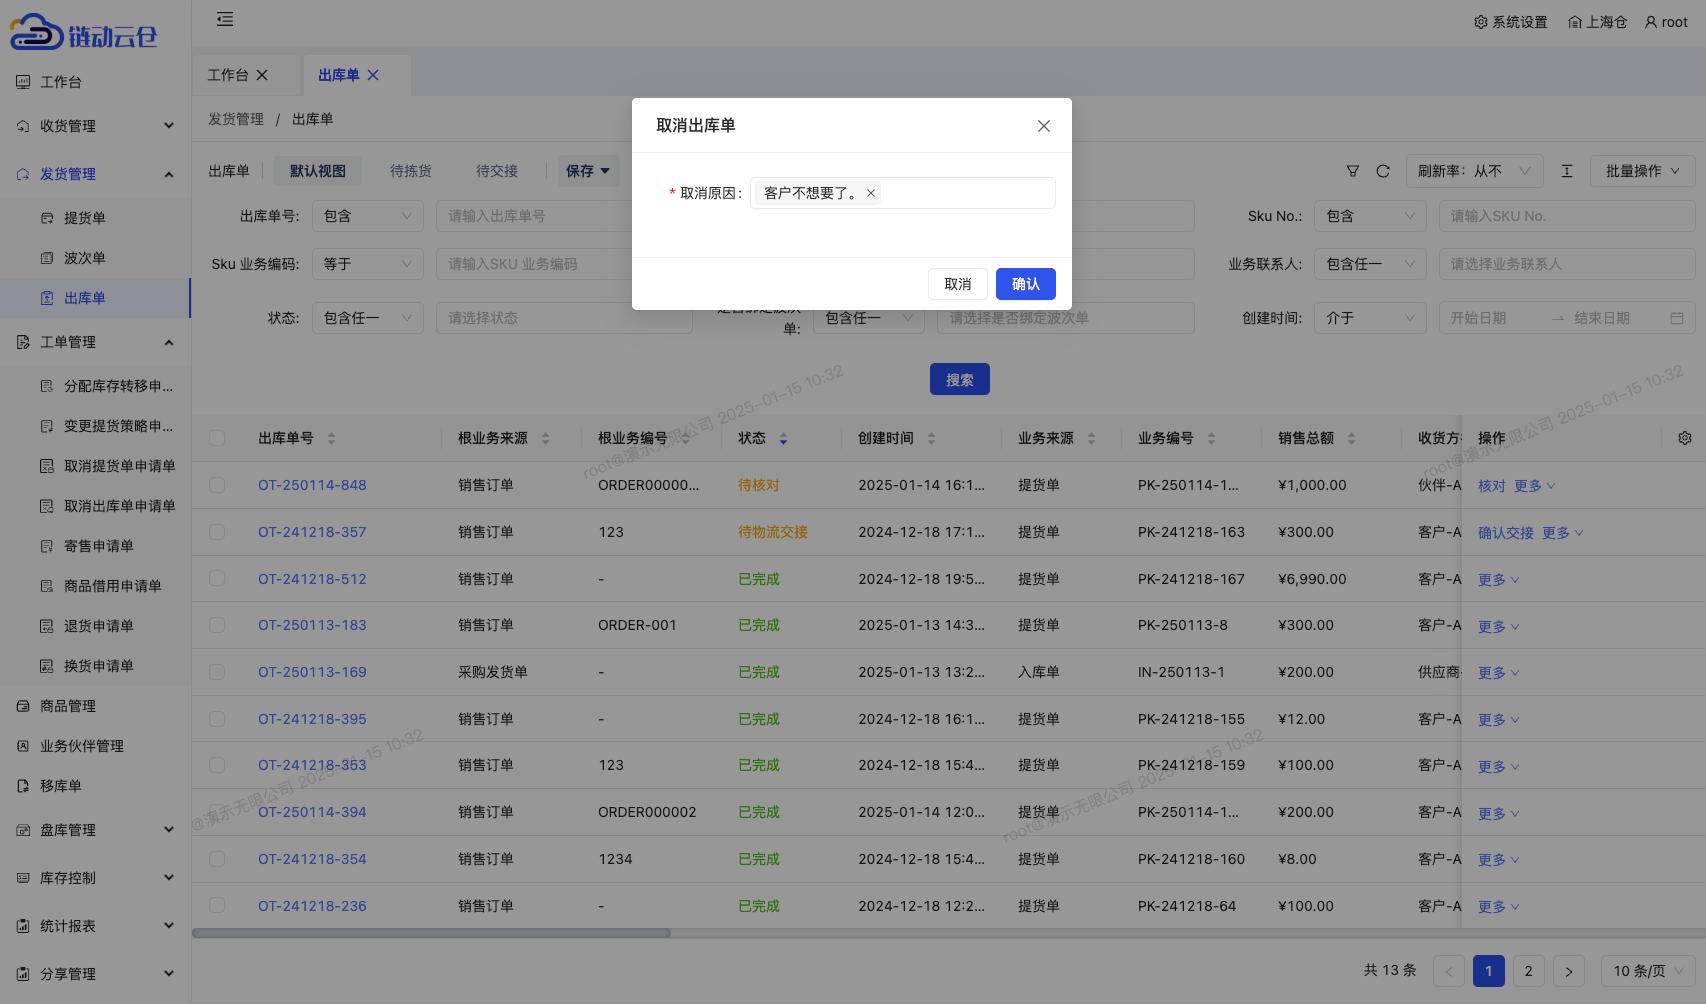Click the 上海仓 warehouse icon
Viewport: 1706px width, 1004px height.
1573,21
